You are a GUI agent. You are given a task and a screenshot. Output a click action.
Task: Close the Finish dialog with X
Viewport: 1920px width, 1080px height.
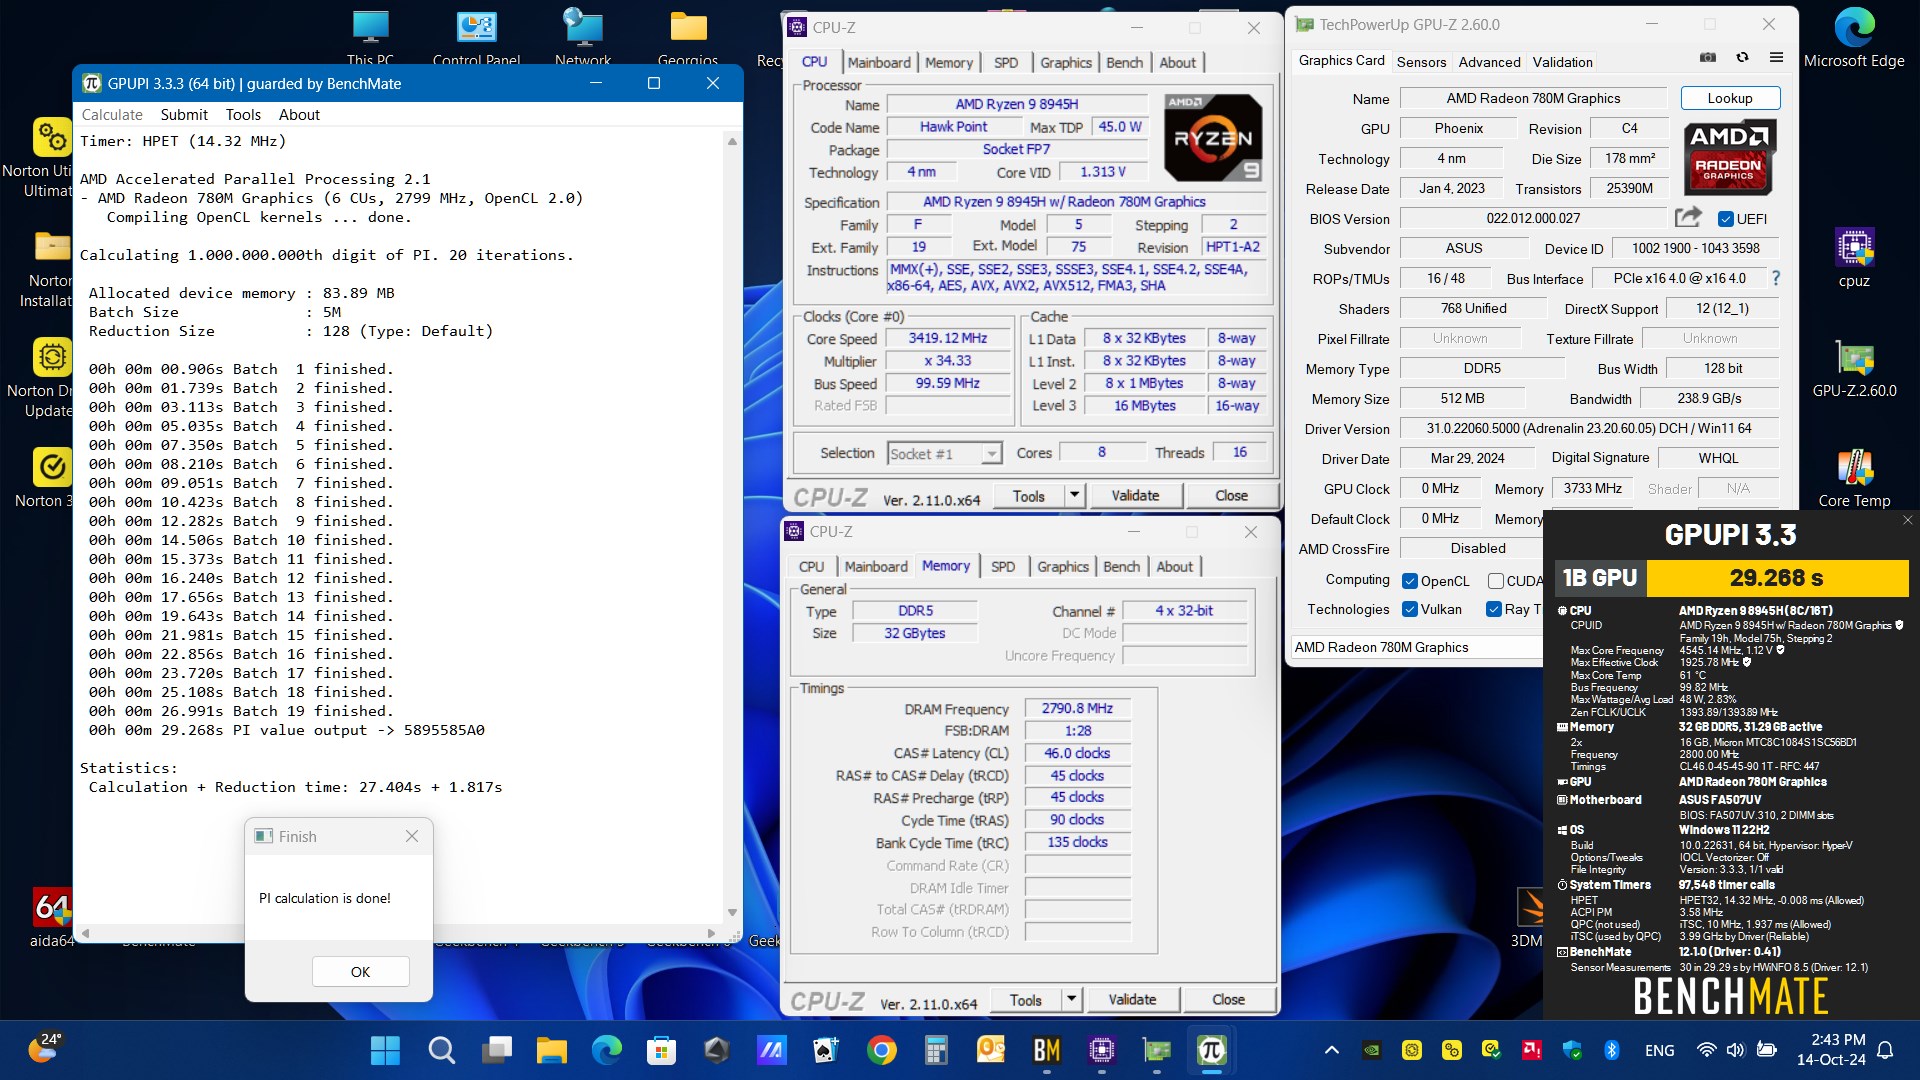pyautogui.click(x=412, y=836)
